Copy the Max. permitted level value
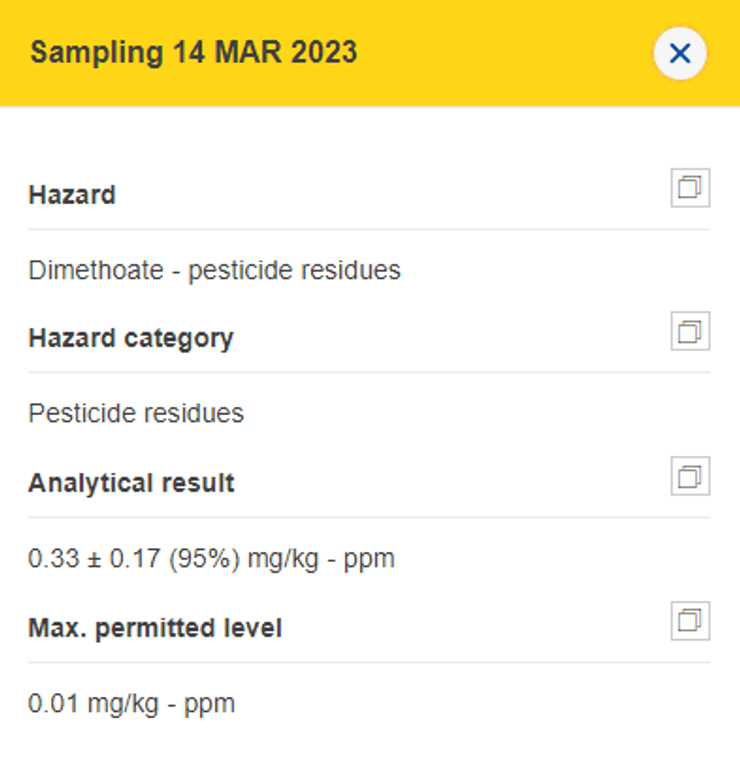Viewport: 740px width, 774px height. pos(690,622)
